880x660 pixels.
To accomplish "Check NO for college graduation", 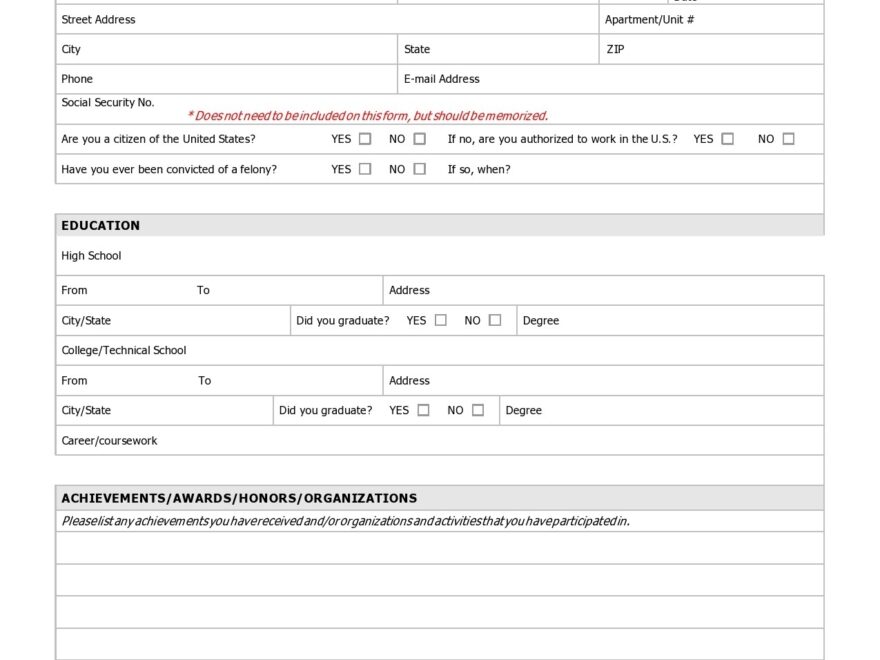I will tap(477, 409).
